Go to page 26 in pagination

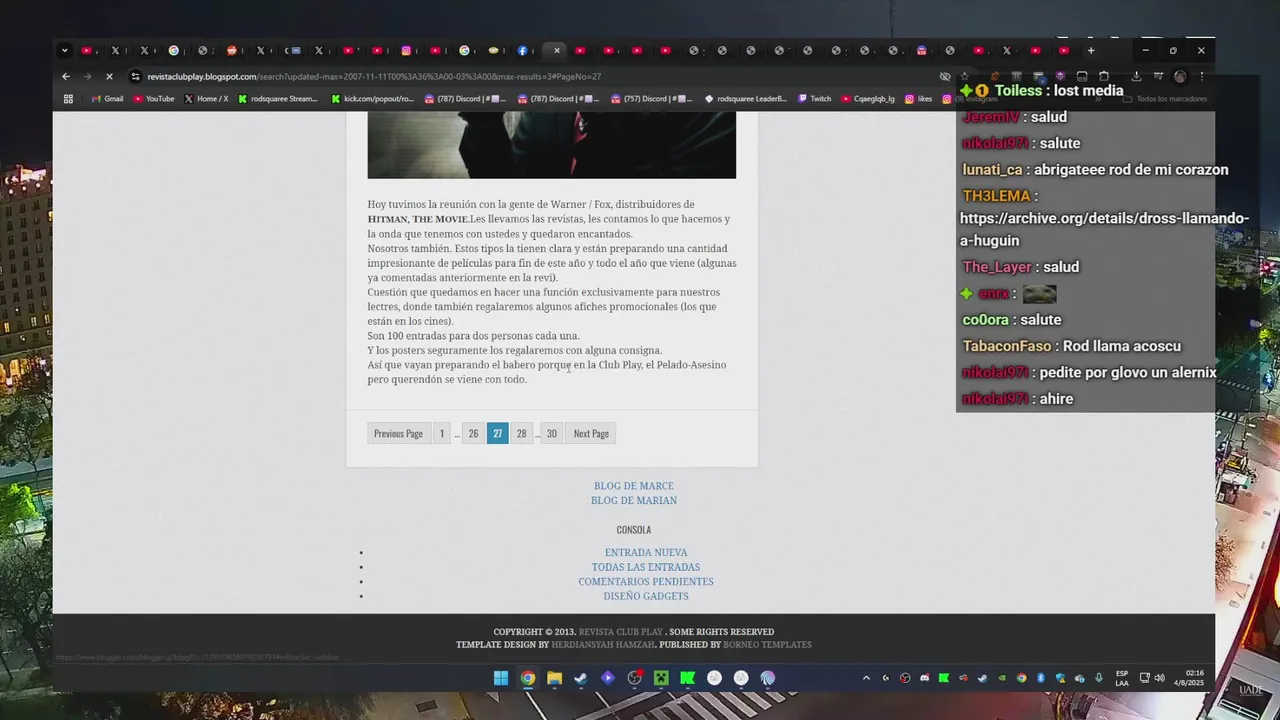point(473,433)
